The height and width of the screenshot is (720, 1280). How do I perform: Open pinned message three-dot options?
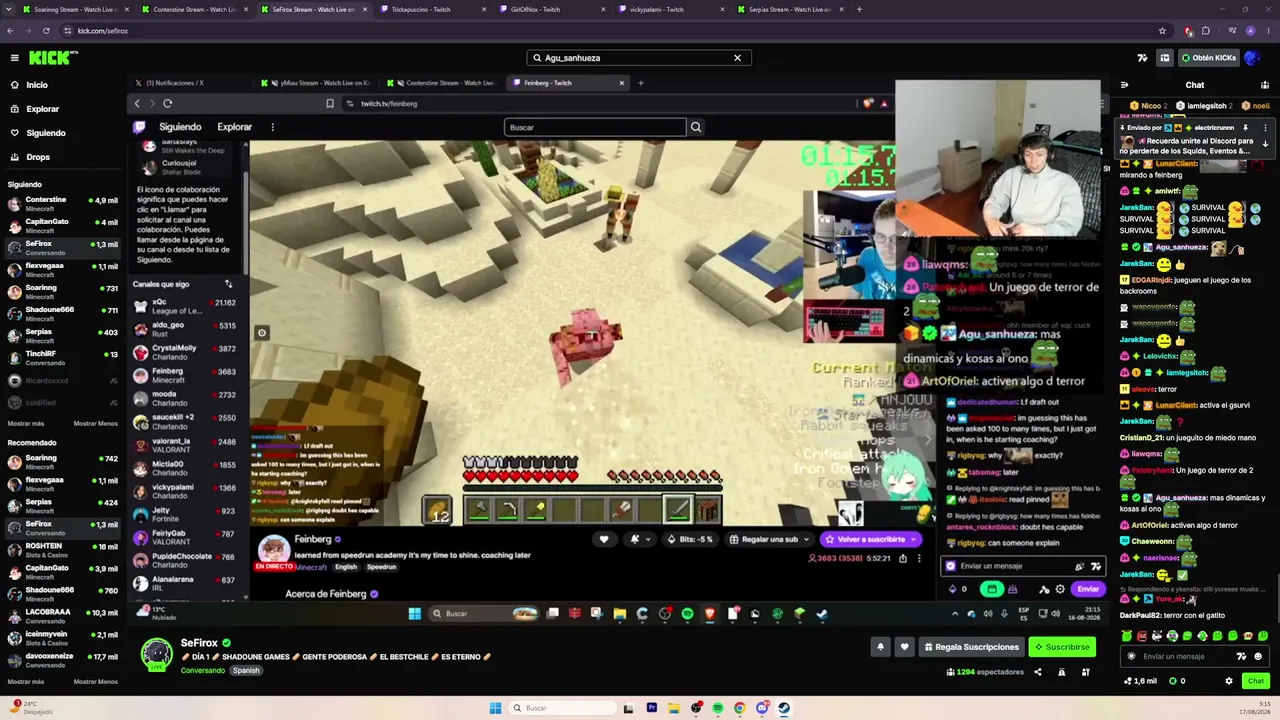(1265, 128)
